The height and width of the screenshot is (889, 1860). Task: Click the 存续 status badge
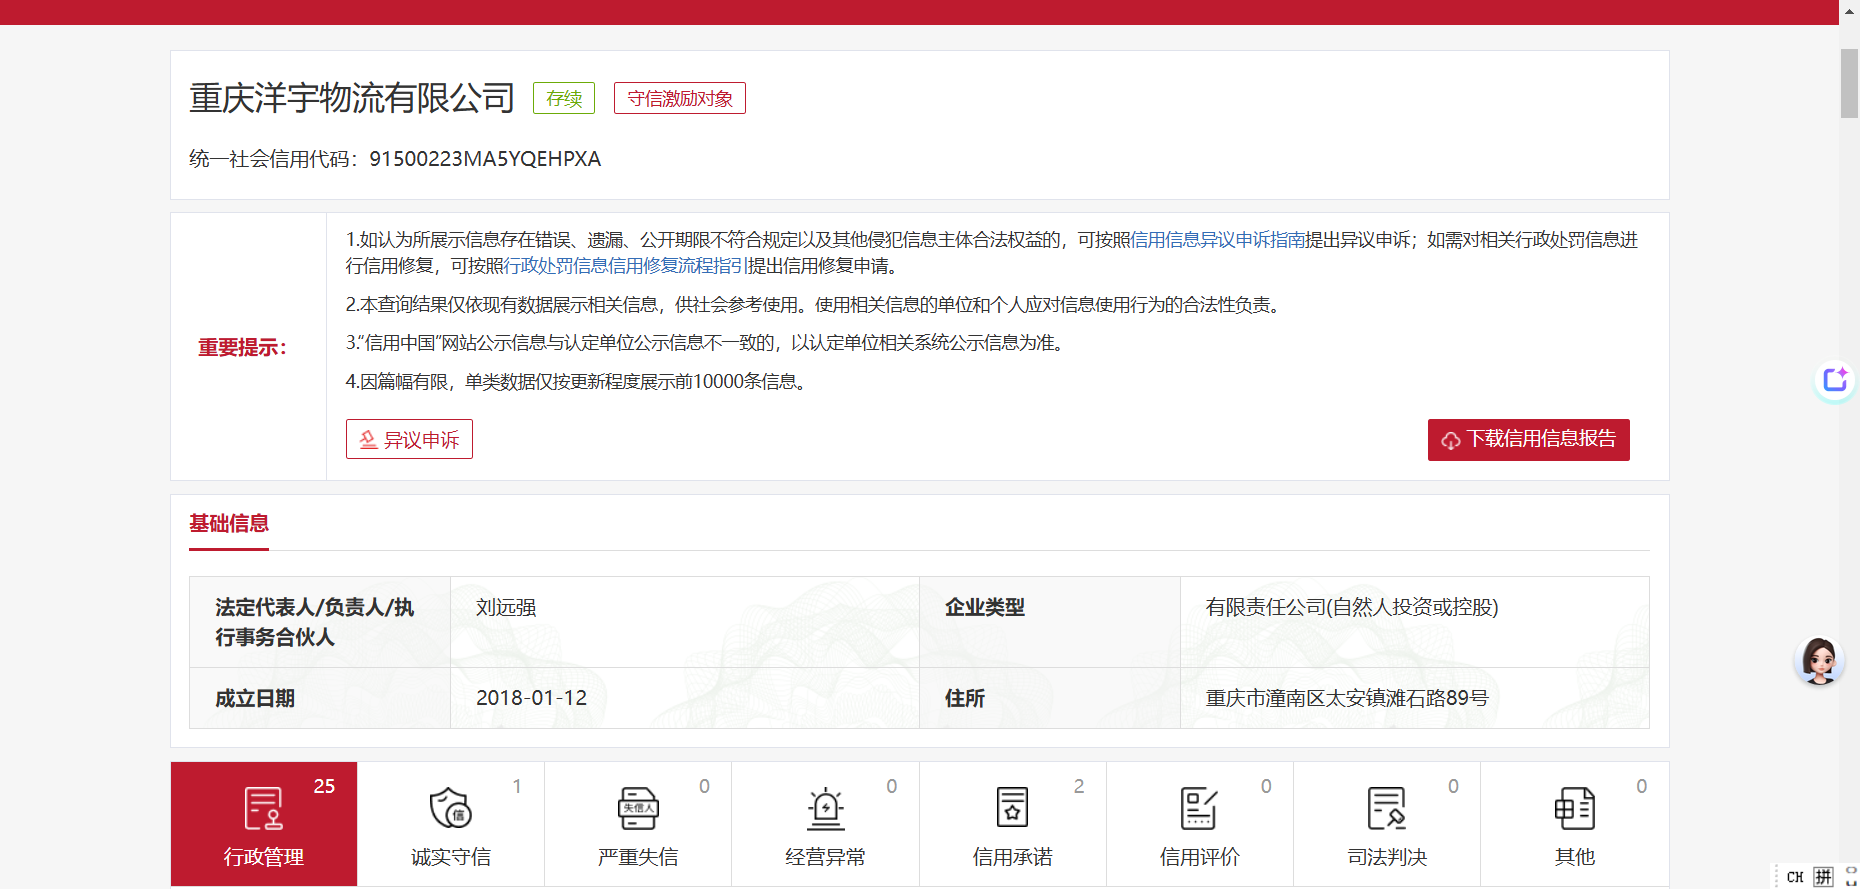tap(564, 99)
